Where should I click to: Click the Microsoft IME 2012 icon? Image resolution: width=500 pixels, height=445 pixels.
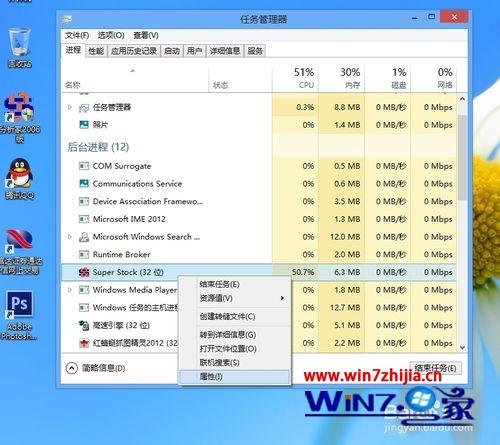pos(84,219)
